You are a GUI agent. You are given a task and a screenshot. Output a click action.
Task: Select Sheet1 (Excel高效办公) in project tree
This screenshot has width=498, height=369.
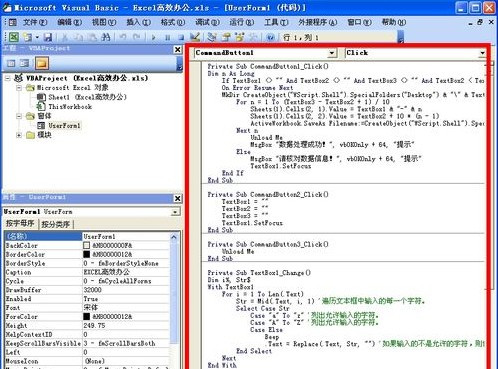(87, 97)
